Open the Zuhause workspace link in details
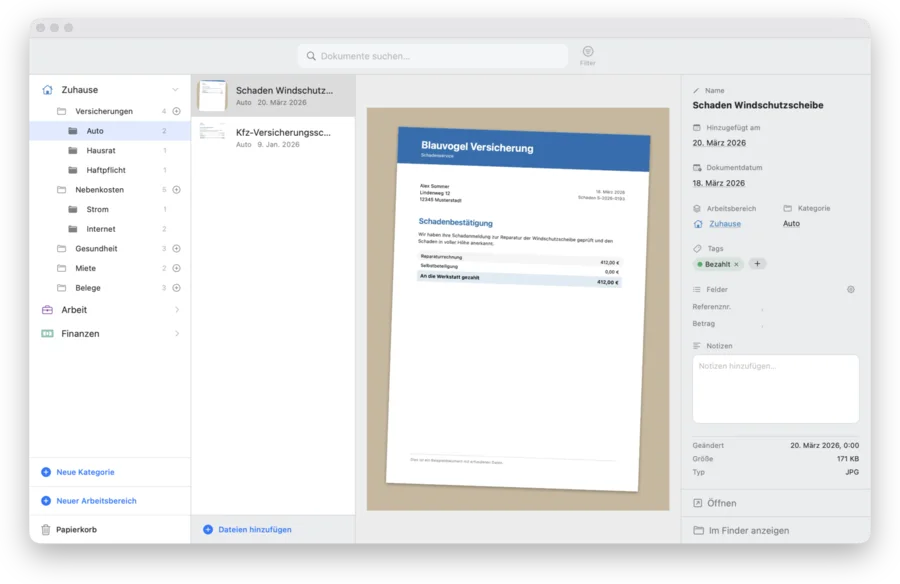900x584 pixels. coord(725,224)
